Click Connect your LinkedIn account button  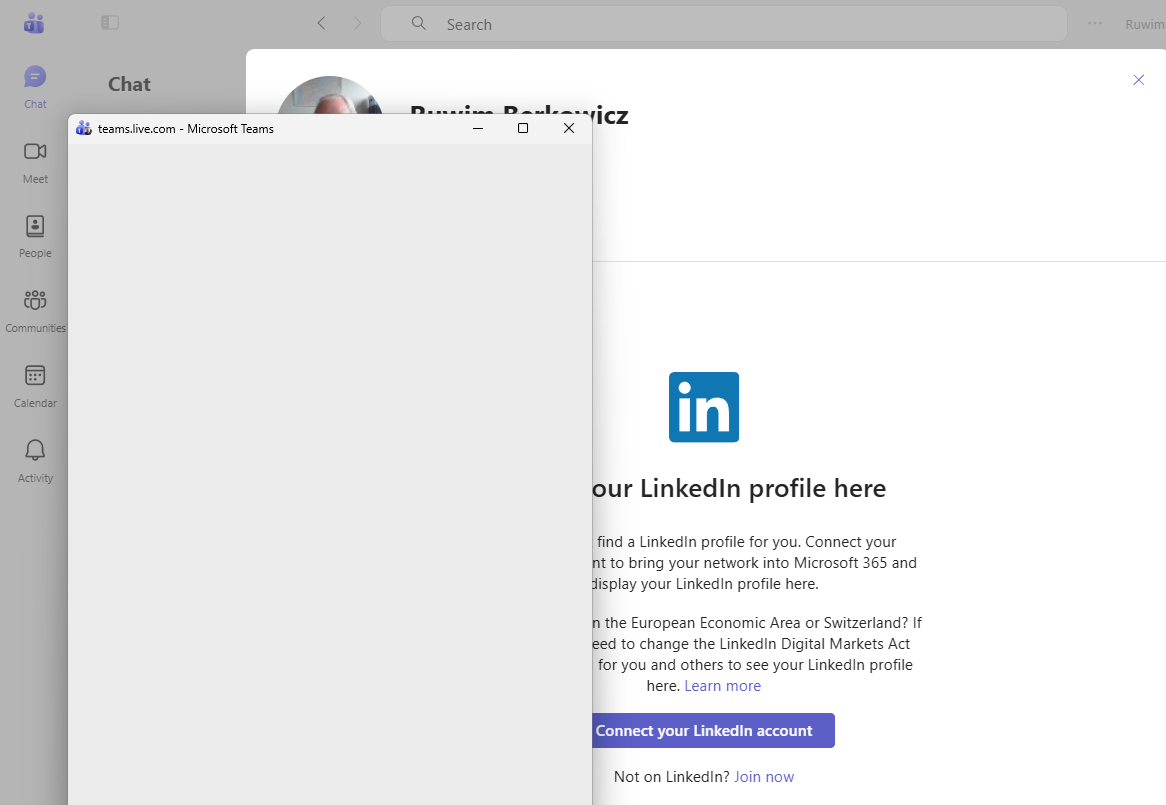click(x=713, y=731)
